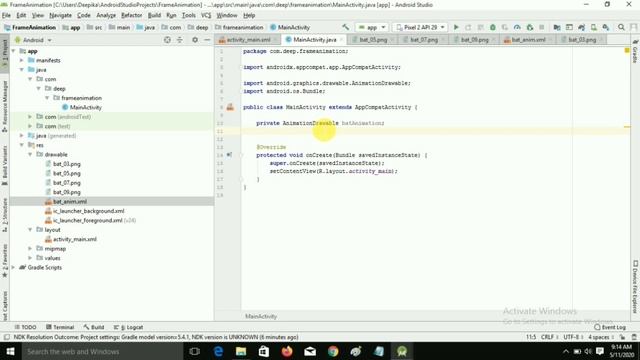Open project panel settings gear

coord(195,40)
